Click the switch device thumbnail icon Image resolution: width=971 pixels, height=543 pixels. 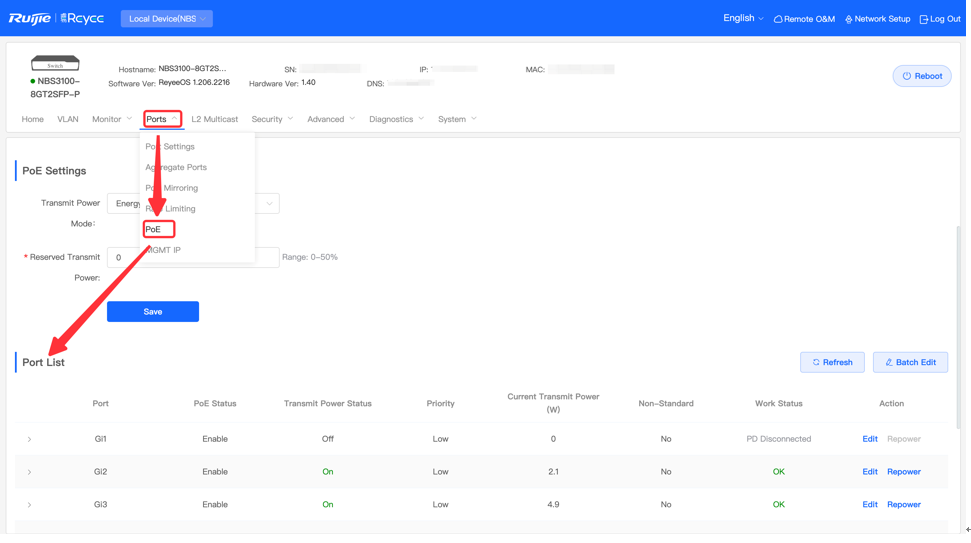55,64
